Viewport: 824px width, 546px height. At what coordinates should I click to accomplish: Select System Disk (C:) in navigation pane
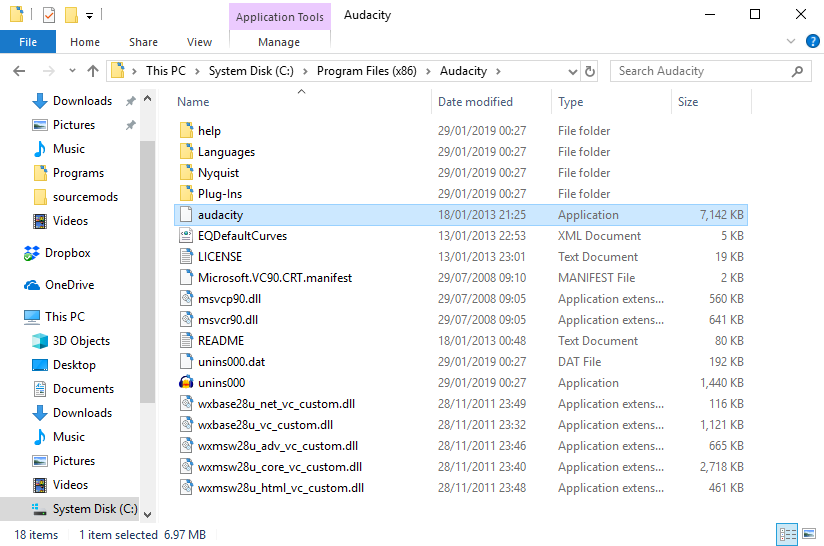(x=69, y=509)
